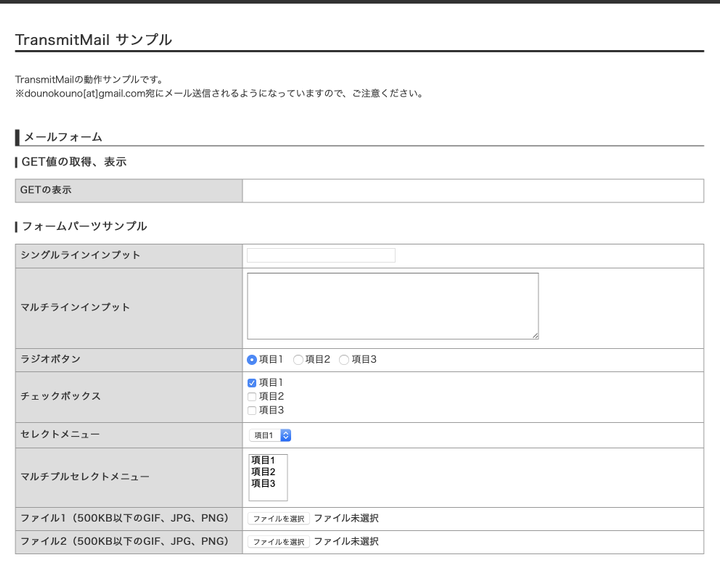Open the セレクトメニュー dropdown
Image resolution: width=720 pixels, height=568 pixels.
coord(270,435)
